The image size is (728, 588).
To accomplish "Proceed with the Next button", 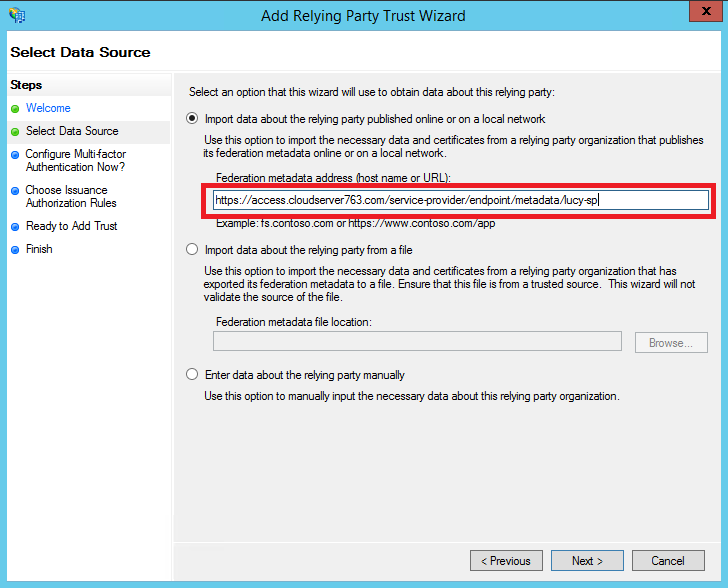I will tap(587, 561).
